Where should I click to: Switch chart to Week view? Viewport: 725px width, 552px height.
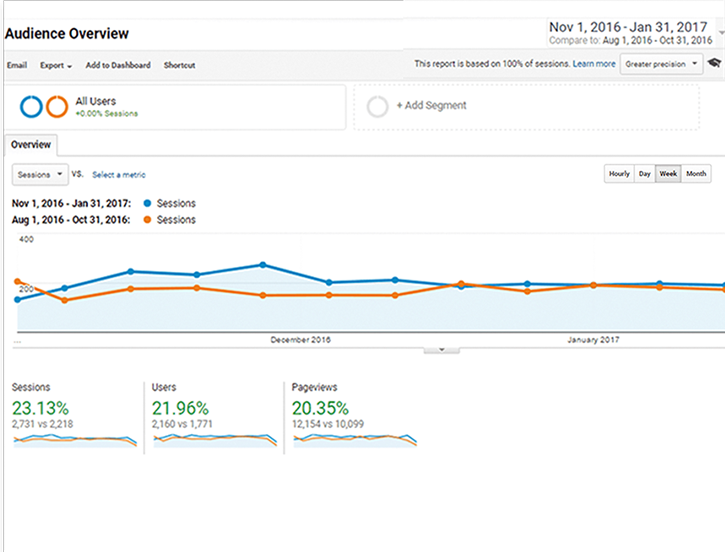[668, 174]
